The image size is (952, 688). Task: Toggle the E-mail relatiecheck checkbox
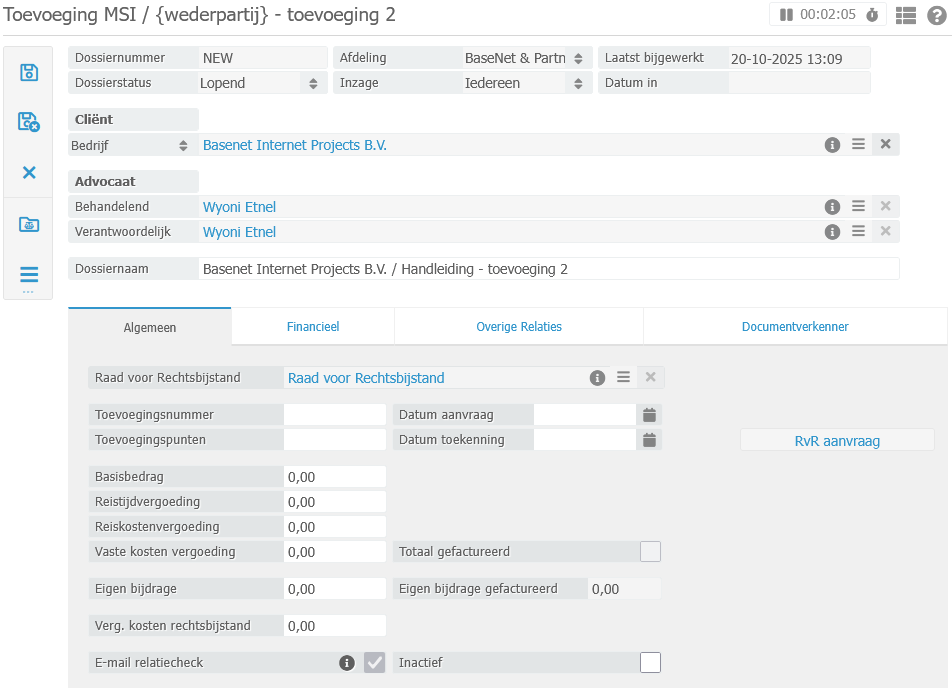click(374, 662)
